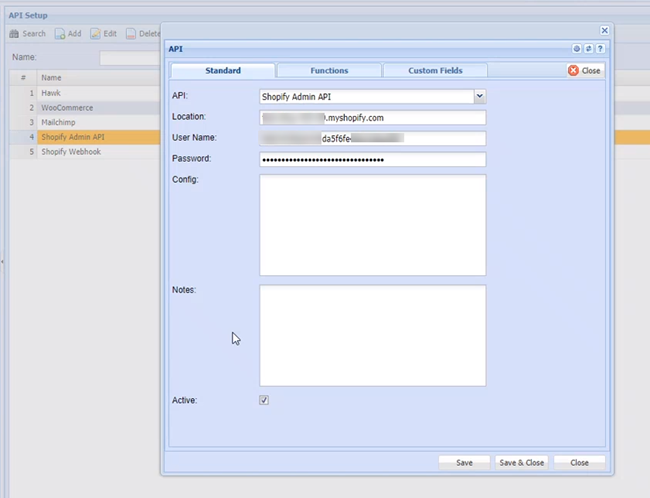Click inside the Config text area
The image size is (650, 498).
coord(372,225)
